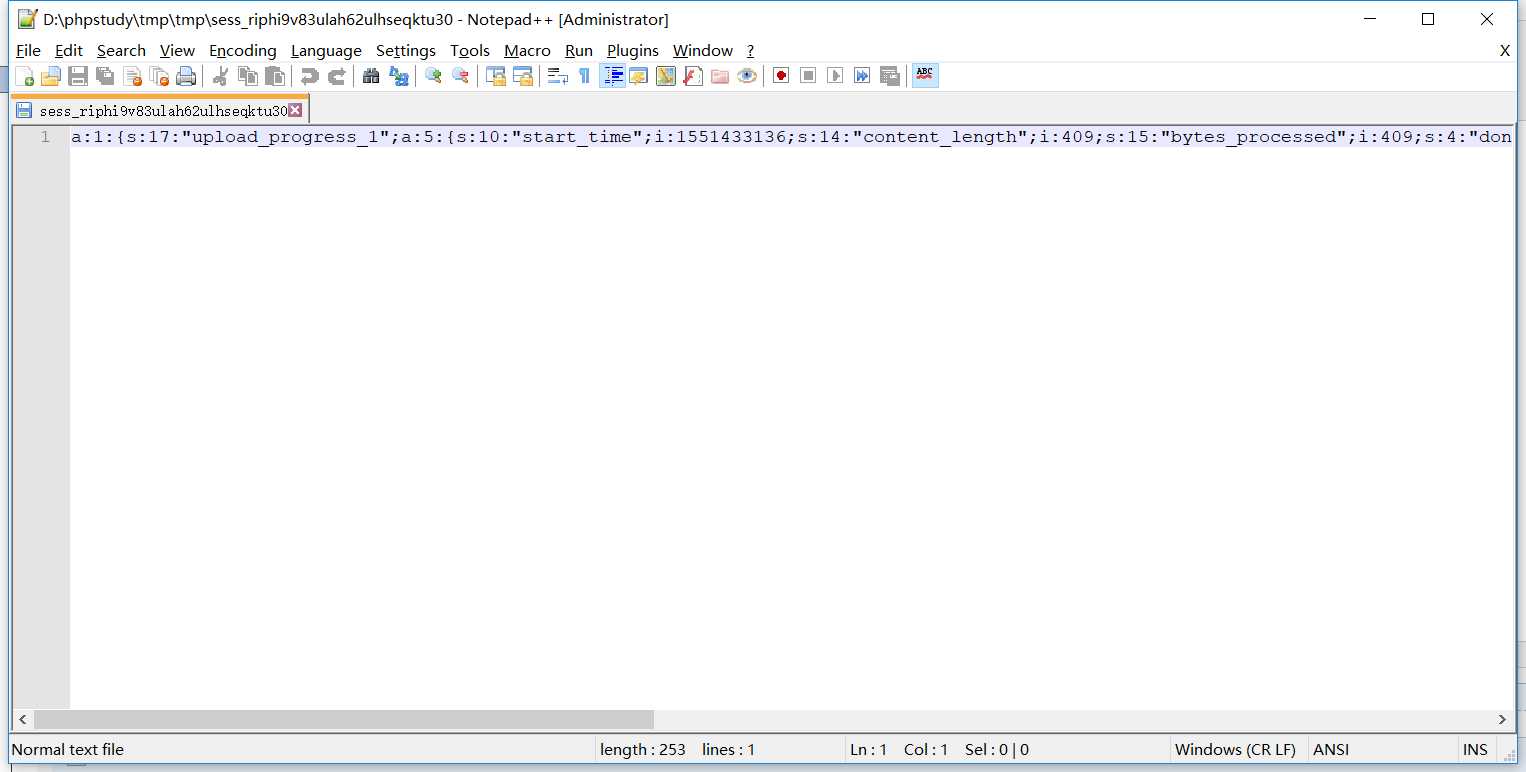1526x772 pixels.
Task: Click the Redo toolbar icon
Action: click(x=337, y=76)
